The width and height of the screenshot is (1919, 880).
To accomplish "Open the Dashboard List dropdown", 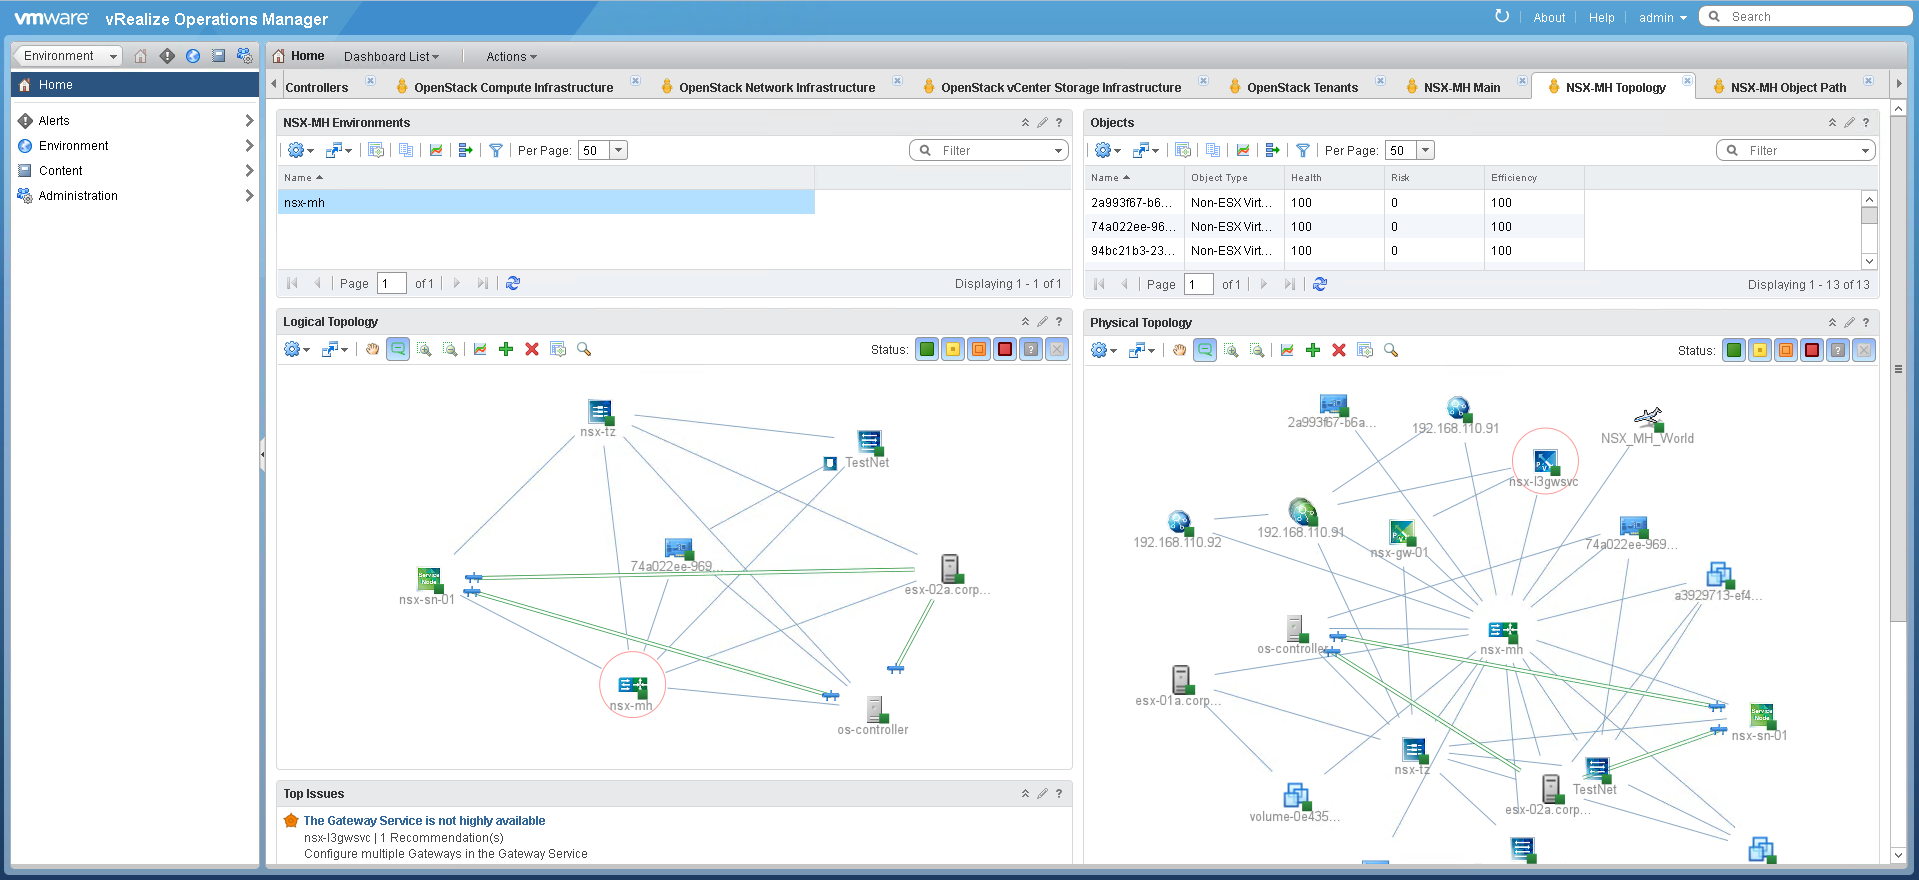I will 391,57.
